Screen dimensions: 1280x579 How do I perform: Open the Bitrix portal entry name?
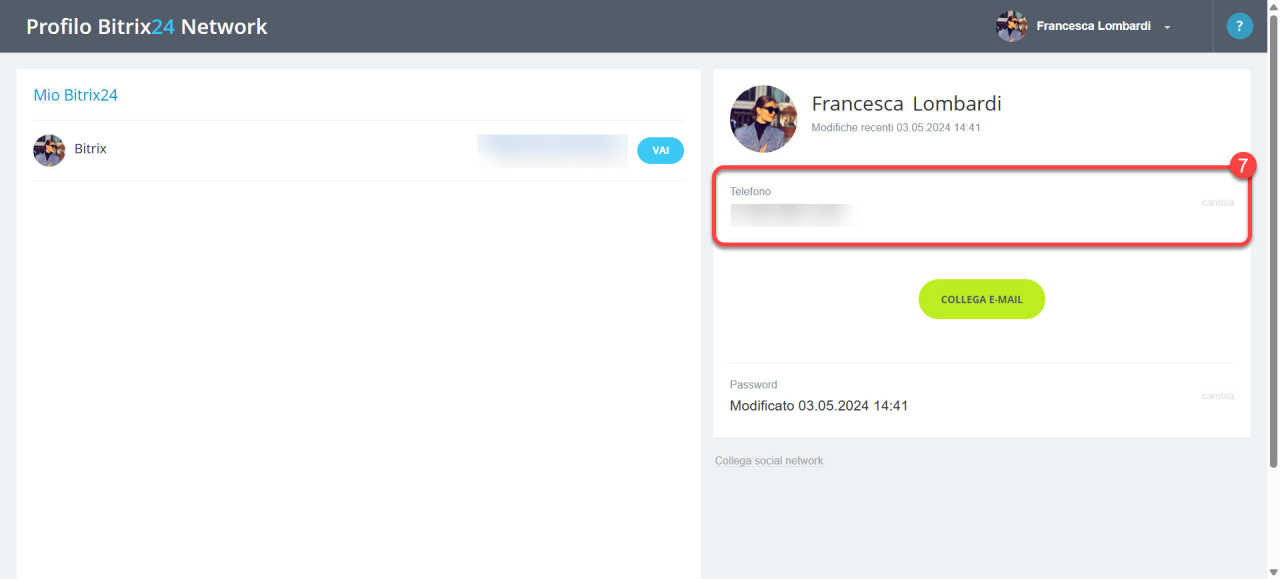(90, 148)
